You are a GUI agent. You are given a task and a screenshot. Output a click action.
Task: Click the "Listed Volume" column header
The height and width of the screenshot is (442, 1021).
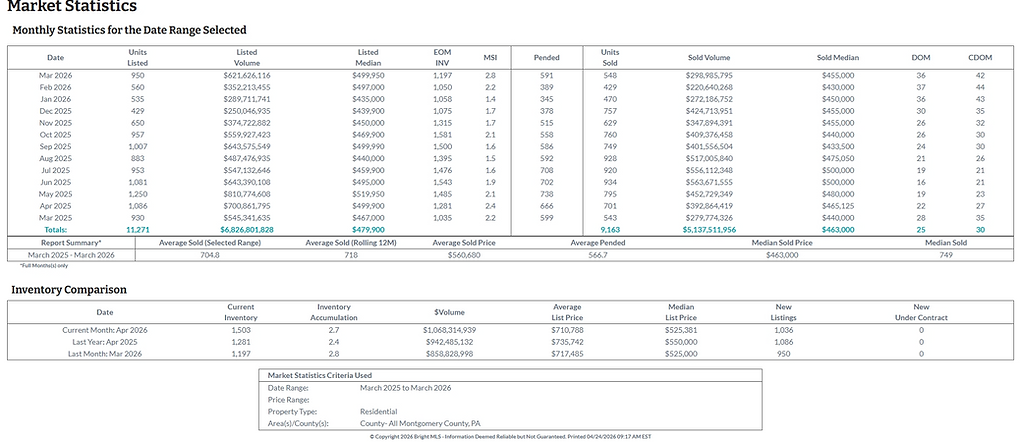pyautogui.click(x=247, y=57)
